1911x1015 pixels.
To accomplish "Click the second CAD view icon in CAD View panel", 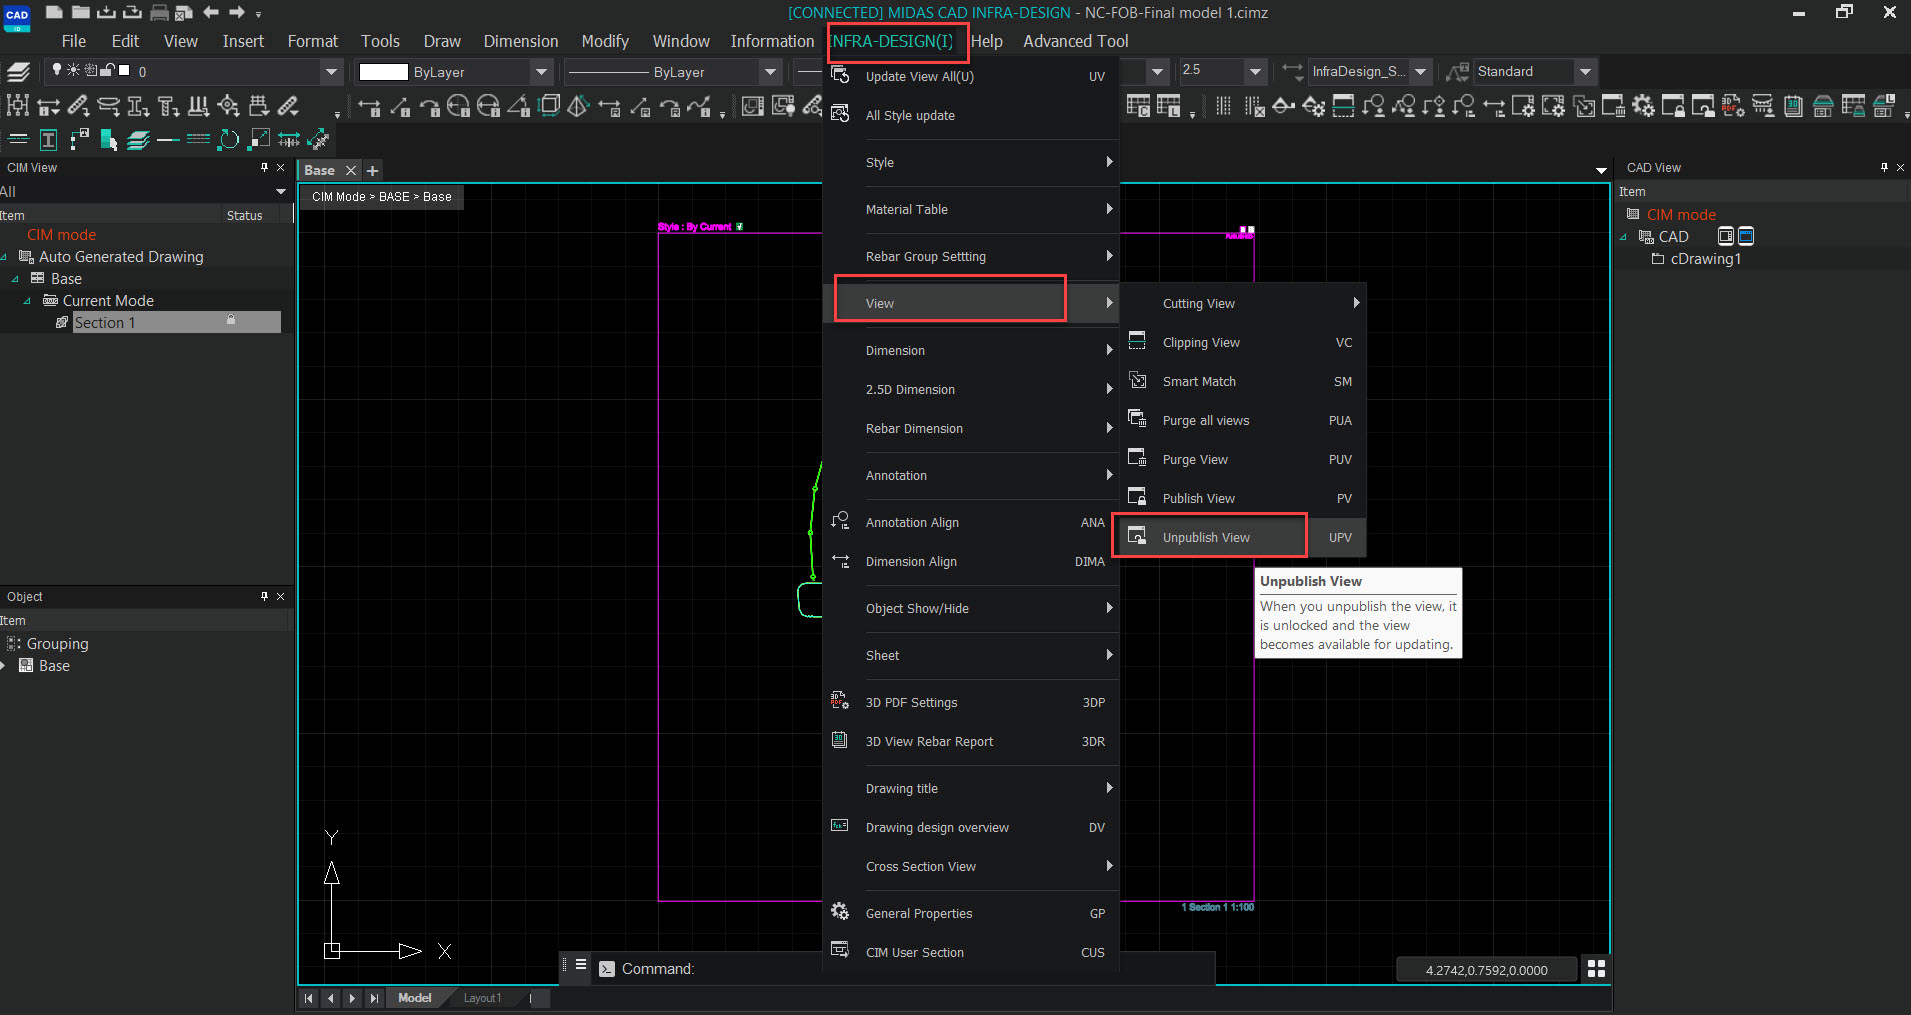I will [x=1746, y=236].
